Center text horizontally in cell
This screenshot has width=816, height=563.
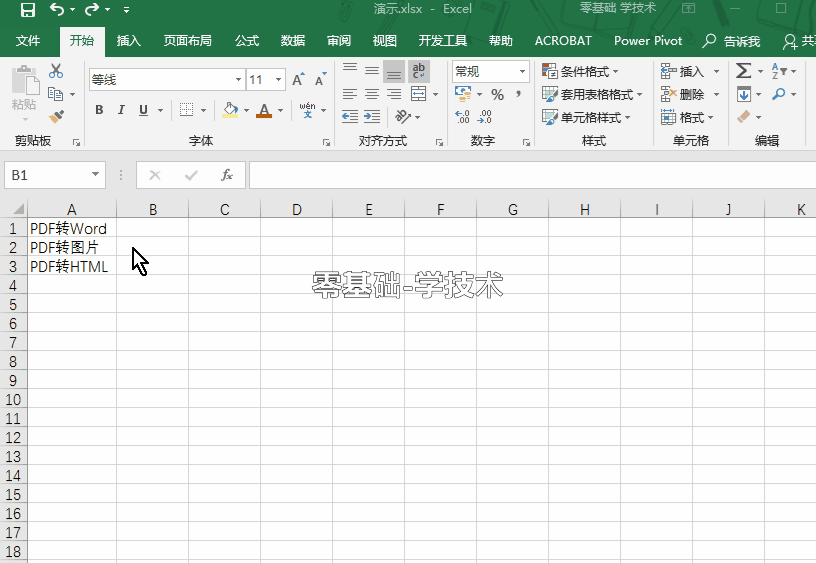pyautogui.click(x=372, y=94)
